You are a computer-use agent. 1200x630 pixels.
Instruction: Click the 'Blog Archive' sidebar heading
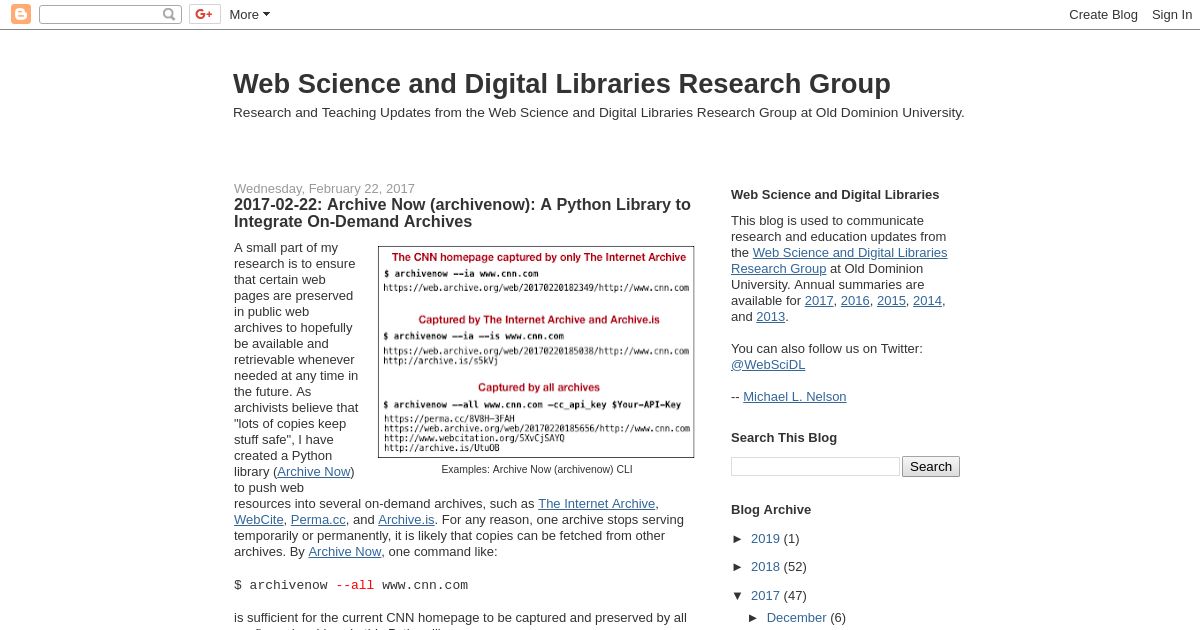click(771, 510)
